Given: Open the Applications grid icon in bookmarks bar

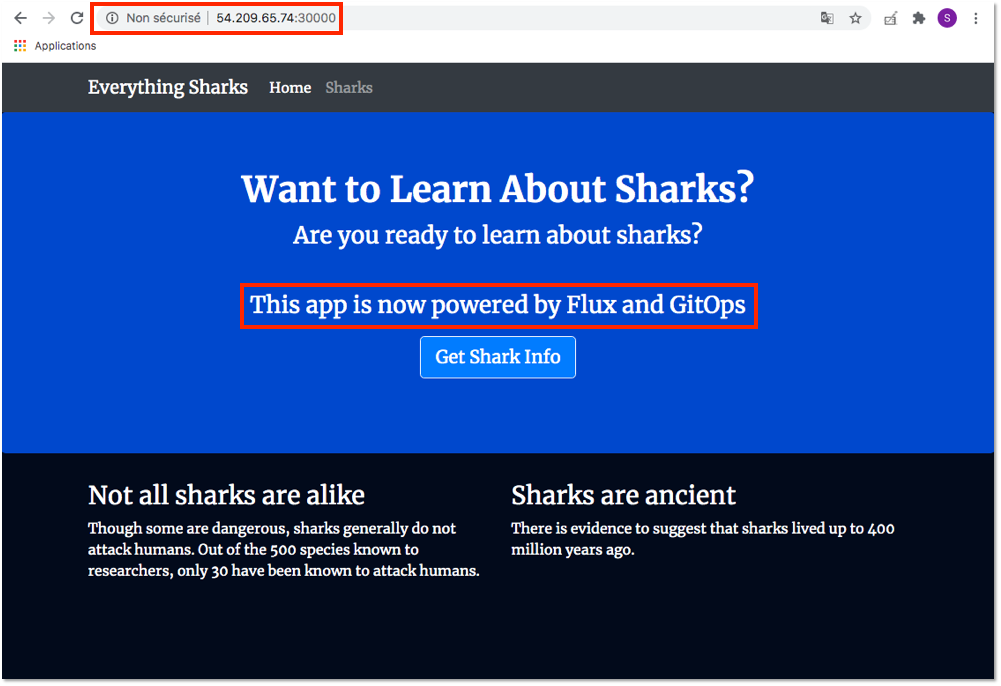Looking at the screenshot, I should 20,45.
